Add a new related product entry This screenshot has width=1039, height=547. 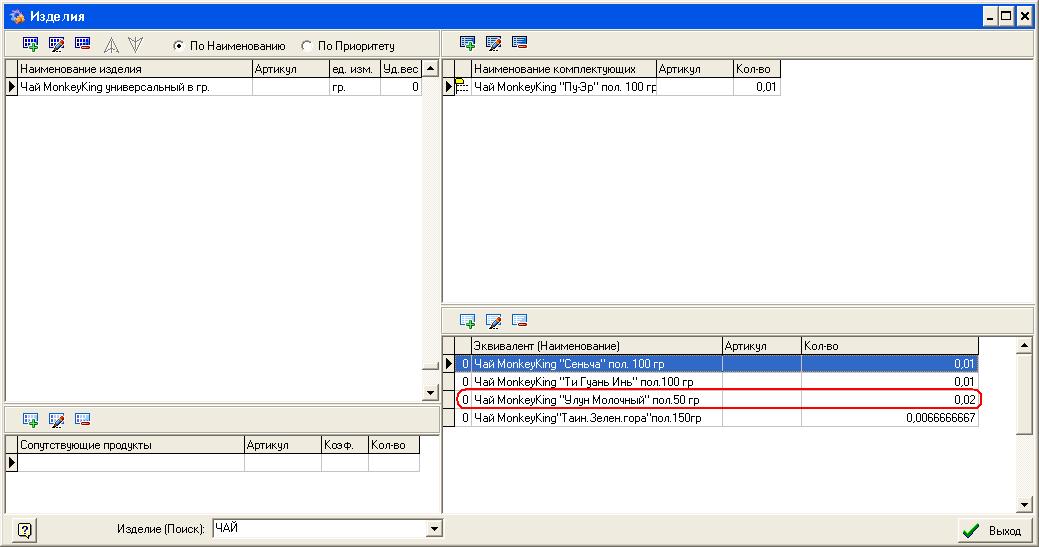[31, 419]
